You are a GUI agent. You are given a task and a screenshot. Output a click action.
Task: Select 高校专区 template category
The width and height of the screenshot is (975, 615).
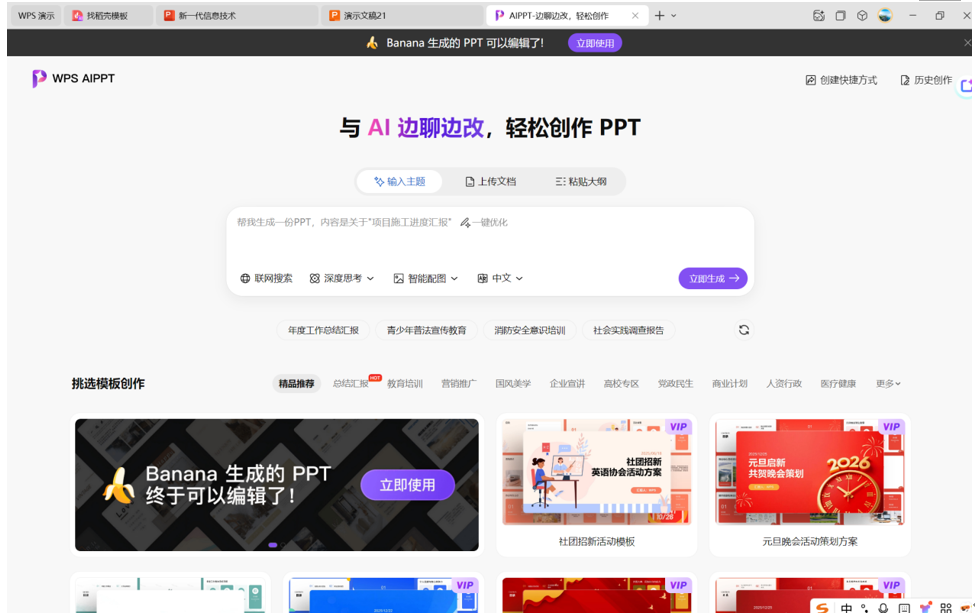click(621, 384)
